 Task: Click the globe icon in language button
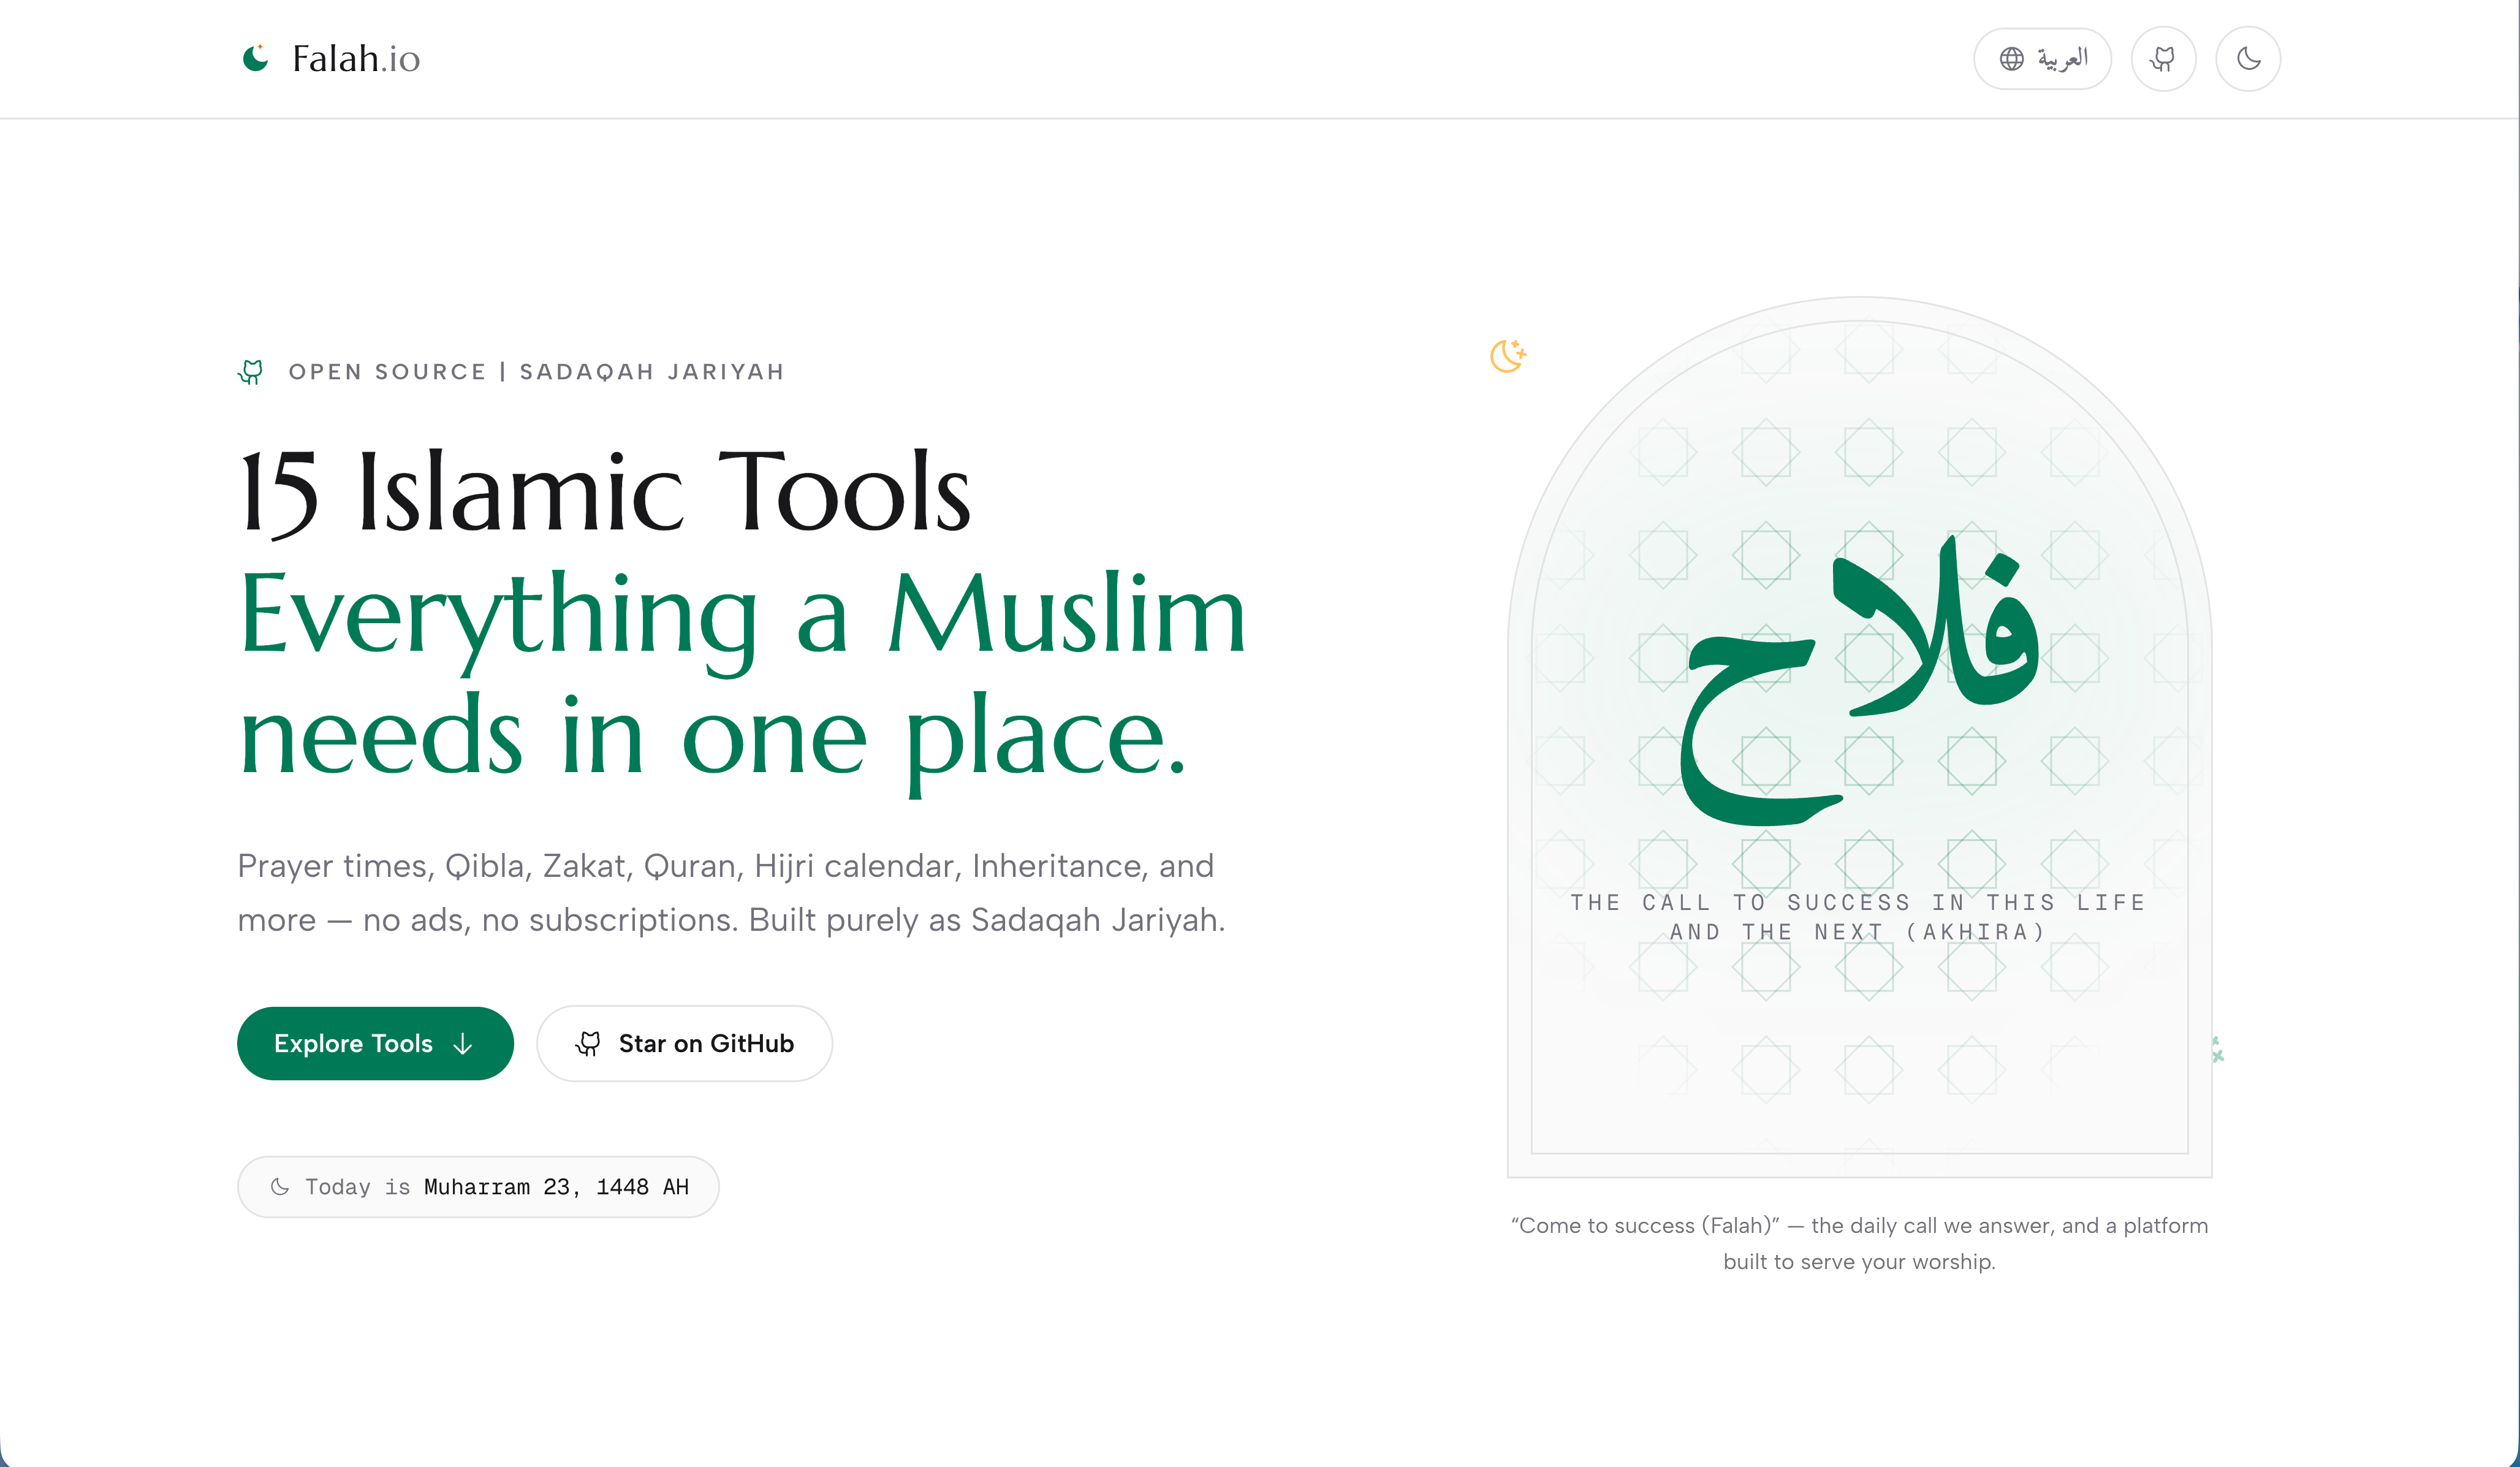tap(2011, 59)
